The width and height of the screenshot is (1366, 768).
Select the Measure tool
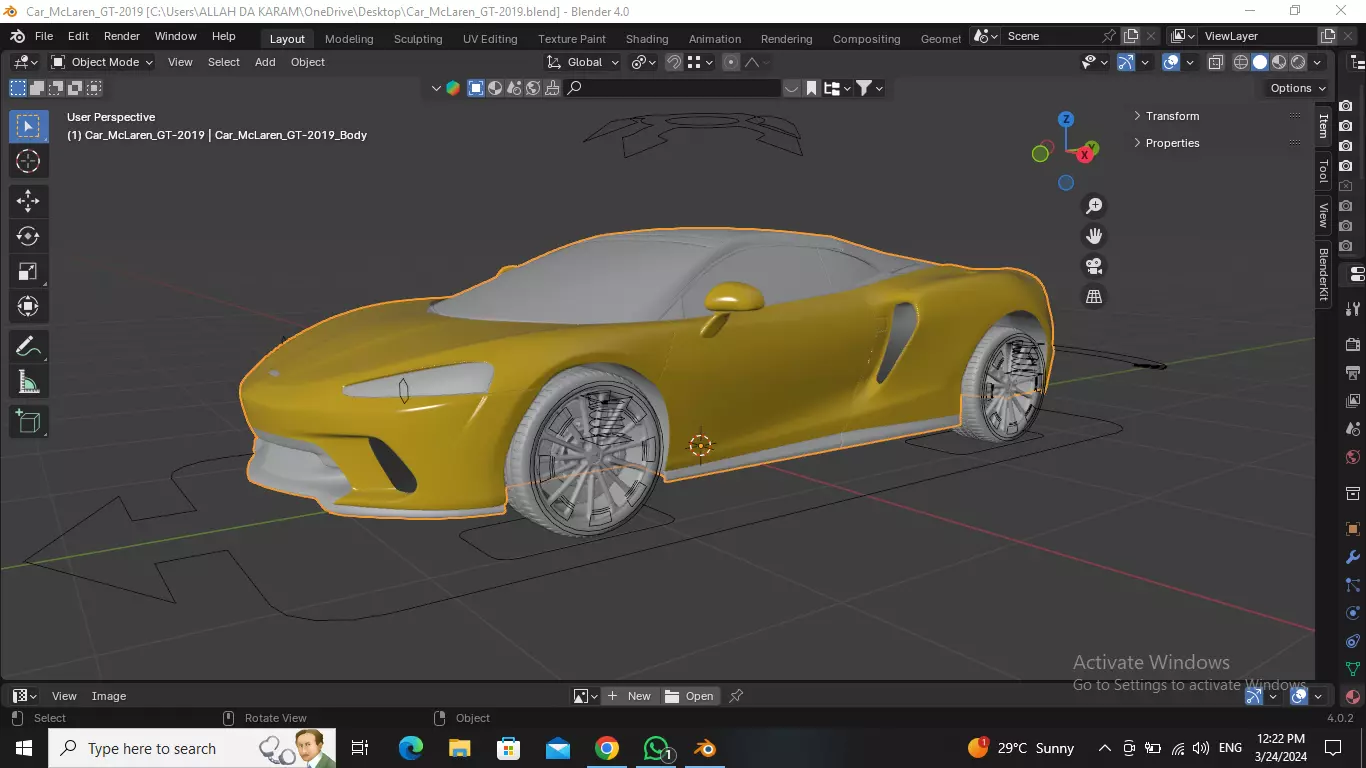pyautogui.click(x=28, y=382)
